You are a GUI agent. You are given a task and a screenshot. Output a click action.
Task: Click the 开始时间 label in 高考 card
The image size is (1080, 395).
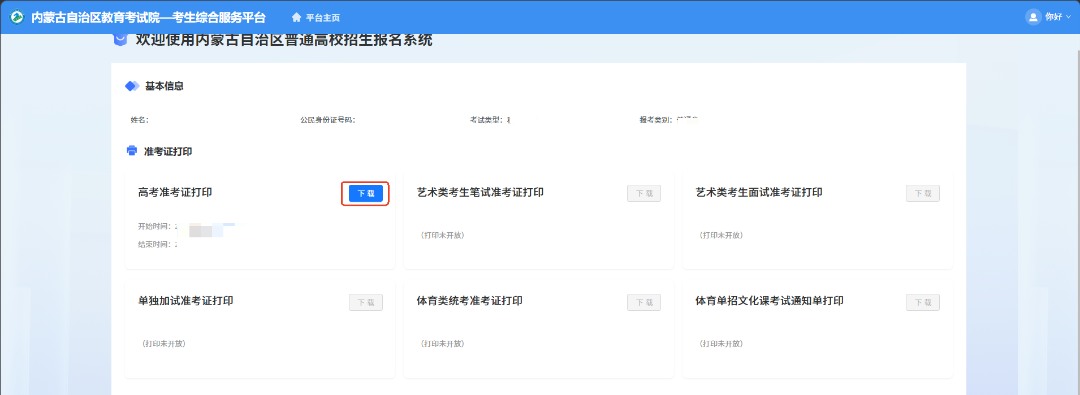coord(155,226)
